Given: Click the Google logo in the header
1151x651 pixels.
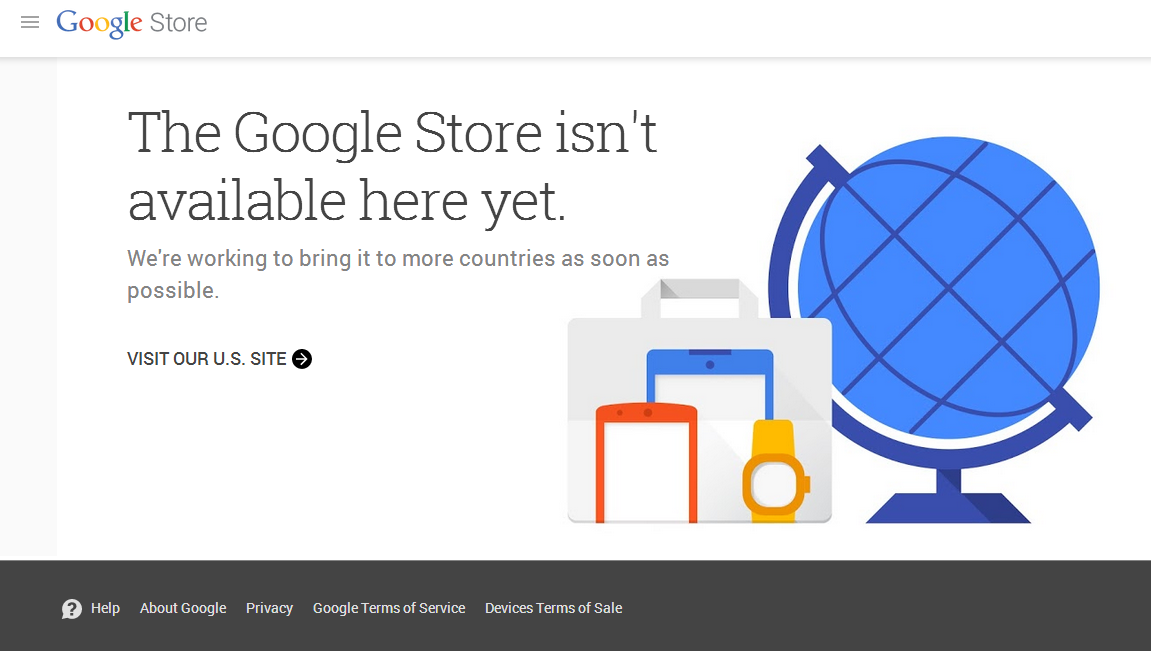Looking at the screenshot, I should click(99, 23).
